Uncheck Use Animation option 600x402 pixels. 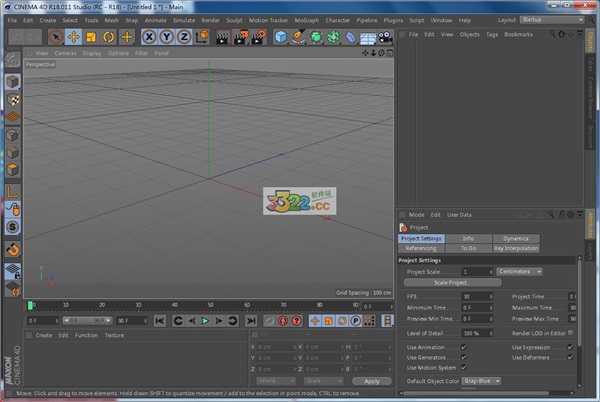(464, 346)
